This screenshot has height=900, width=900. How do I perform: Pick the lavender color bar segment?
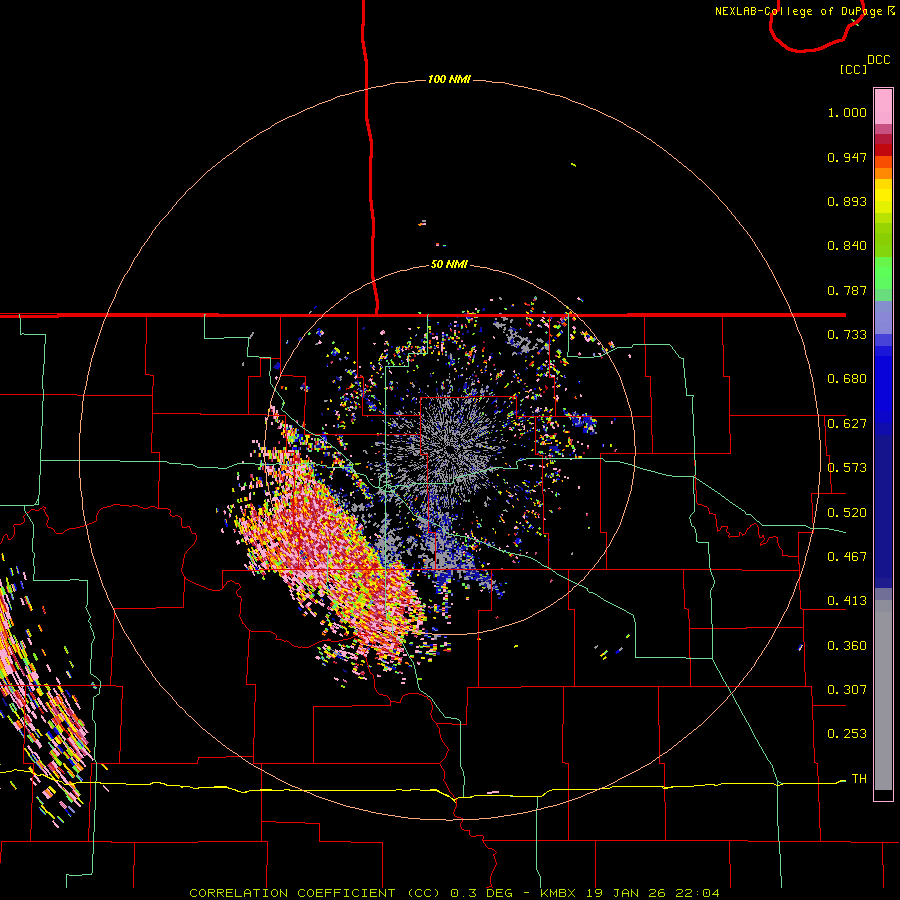(x=883, y=317)
